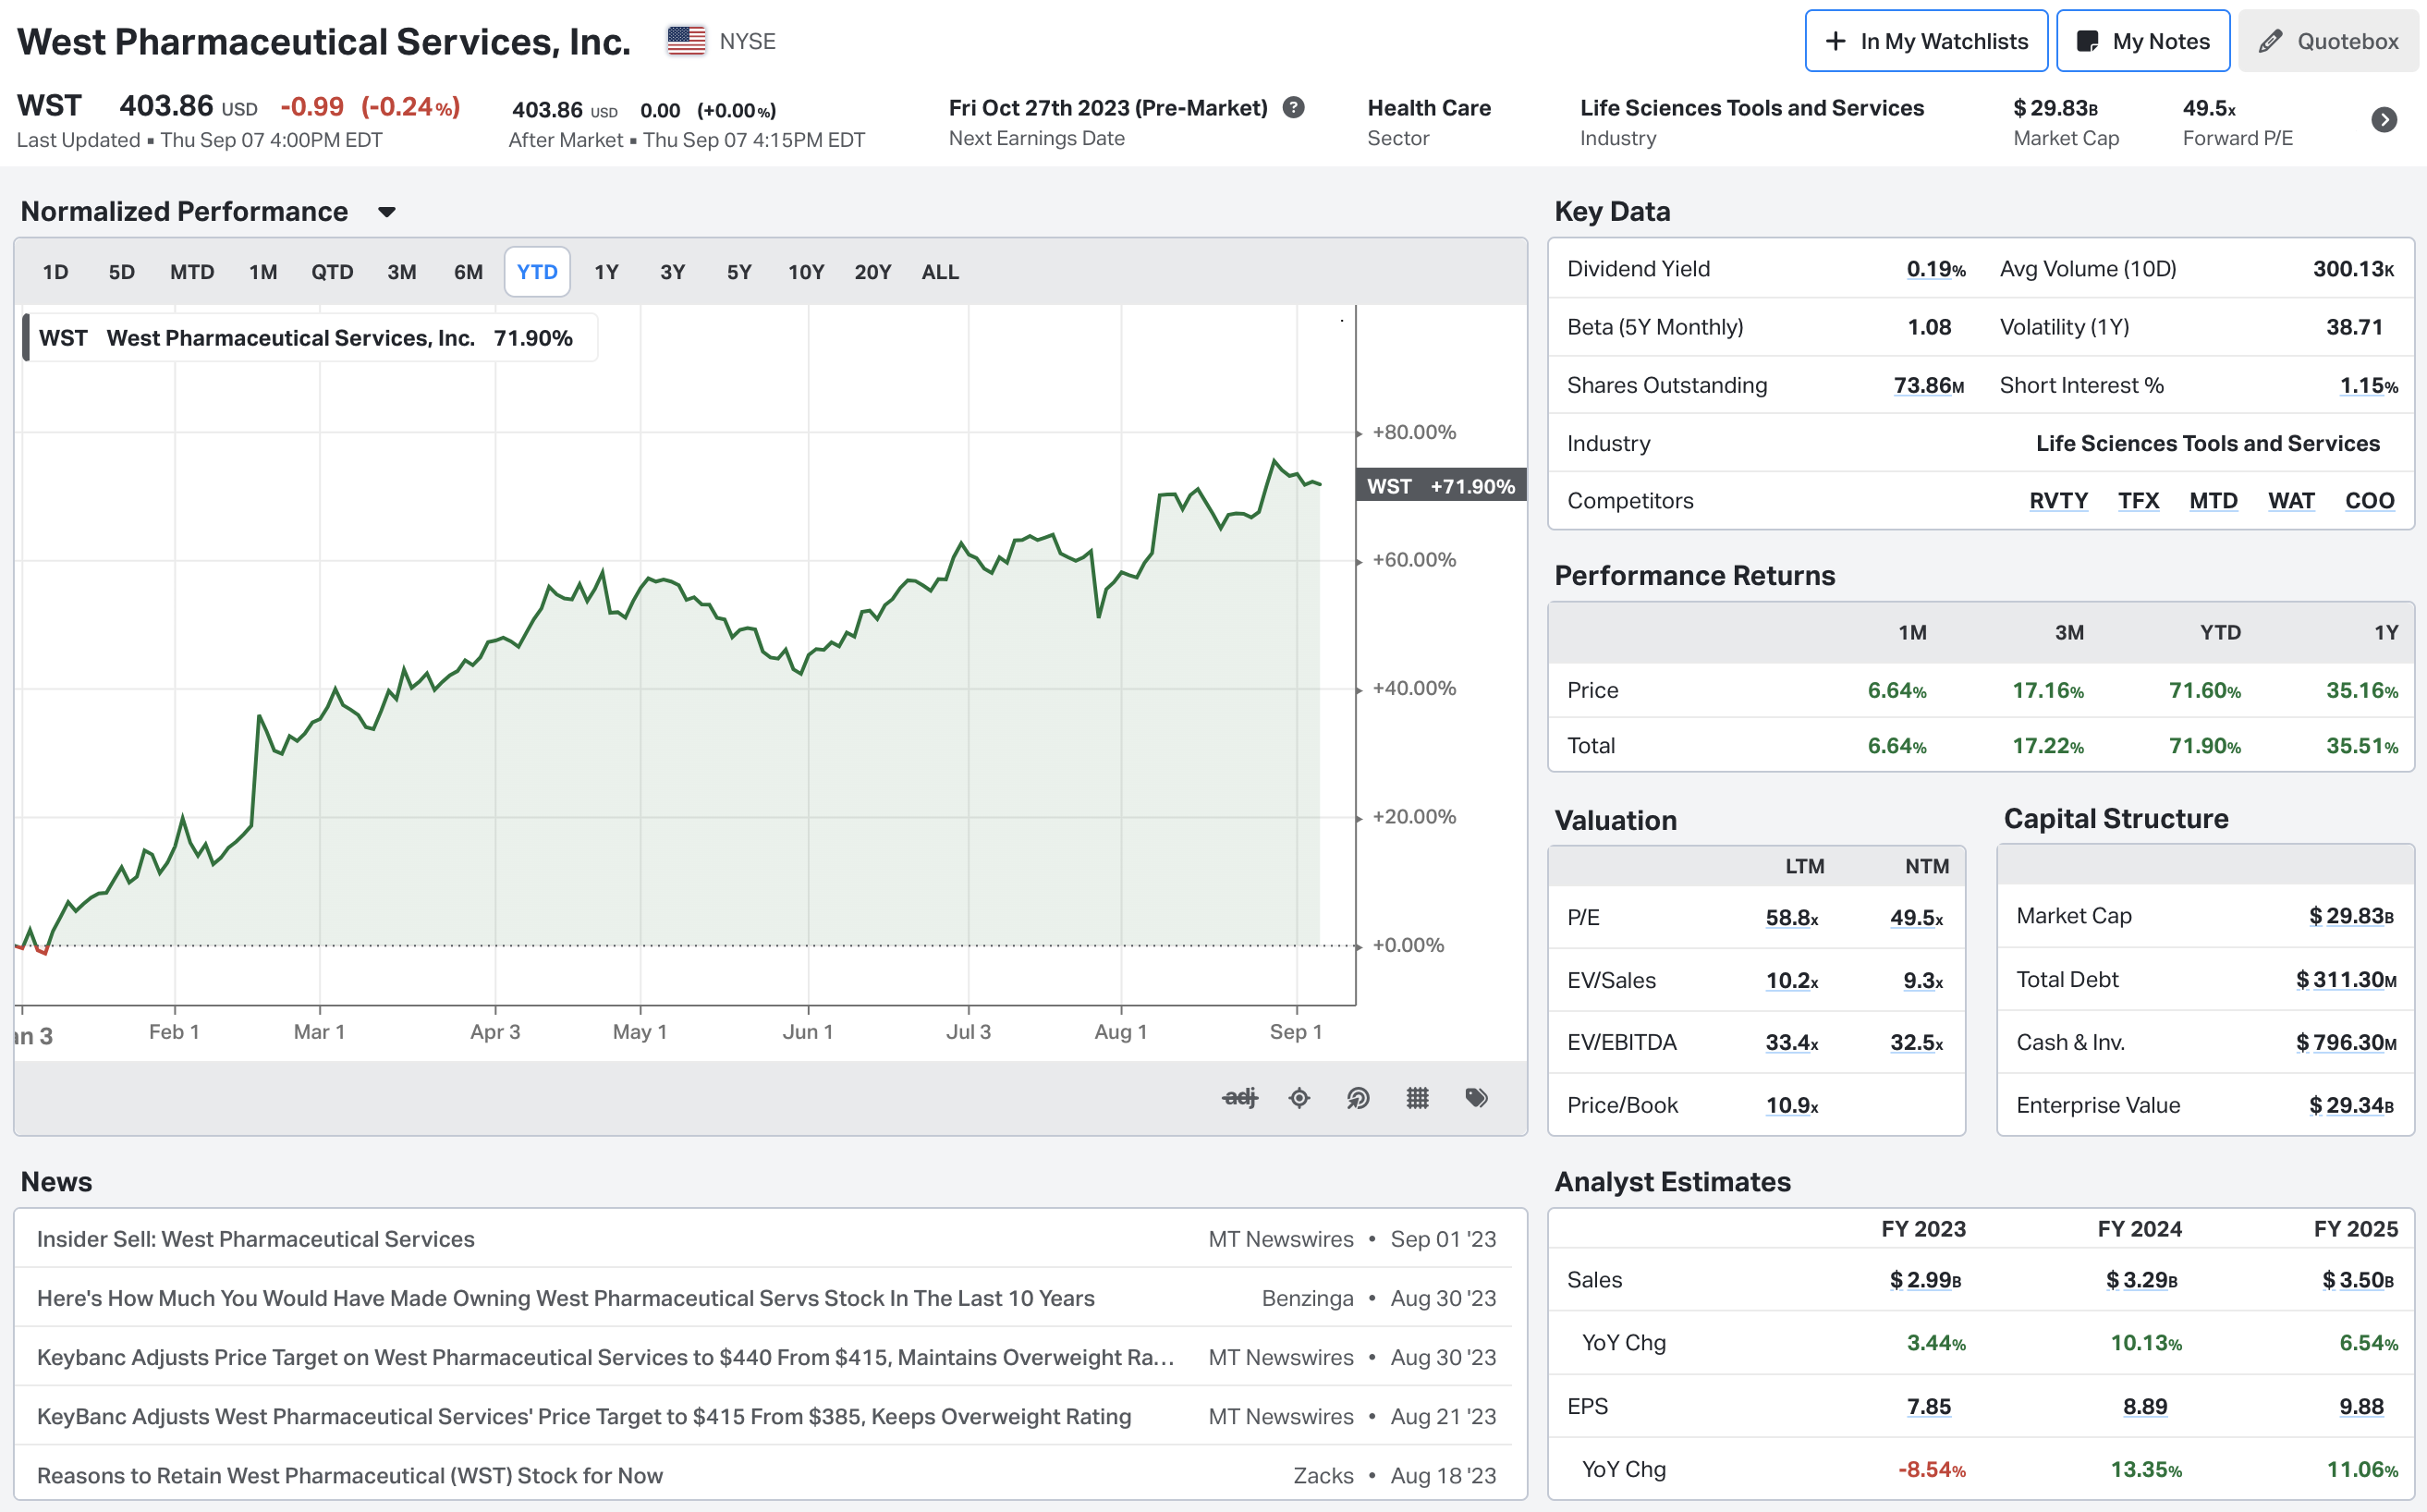The width and height of the screenshot is (2427, 1512).
Task: Click Shares Outstanding value 73.86M
Action: [x=1929, y=386]
